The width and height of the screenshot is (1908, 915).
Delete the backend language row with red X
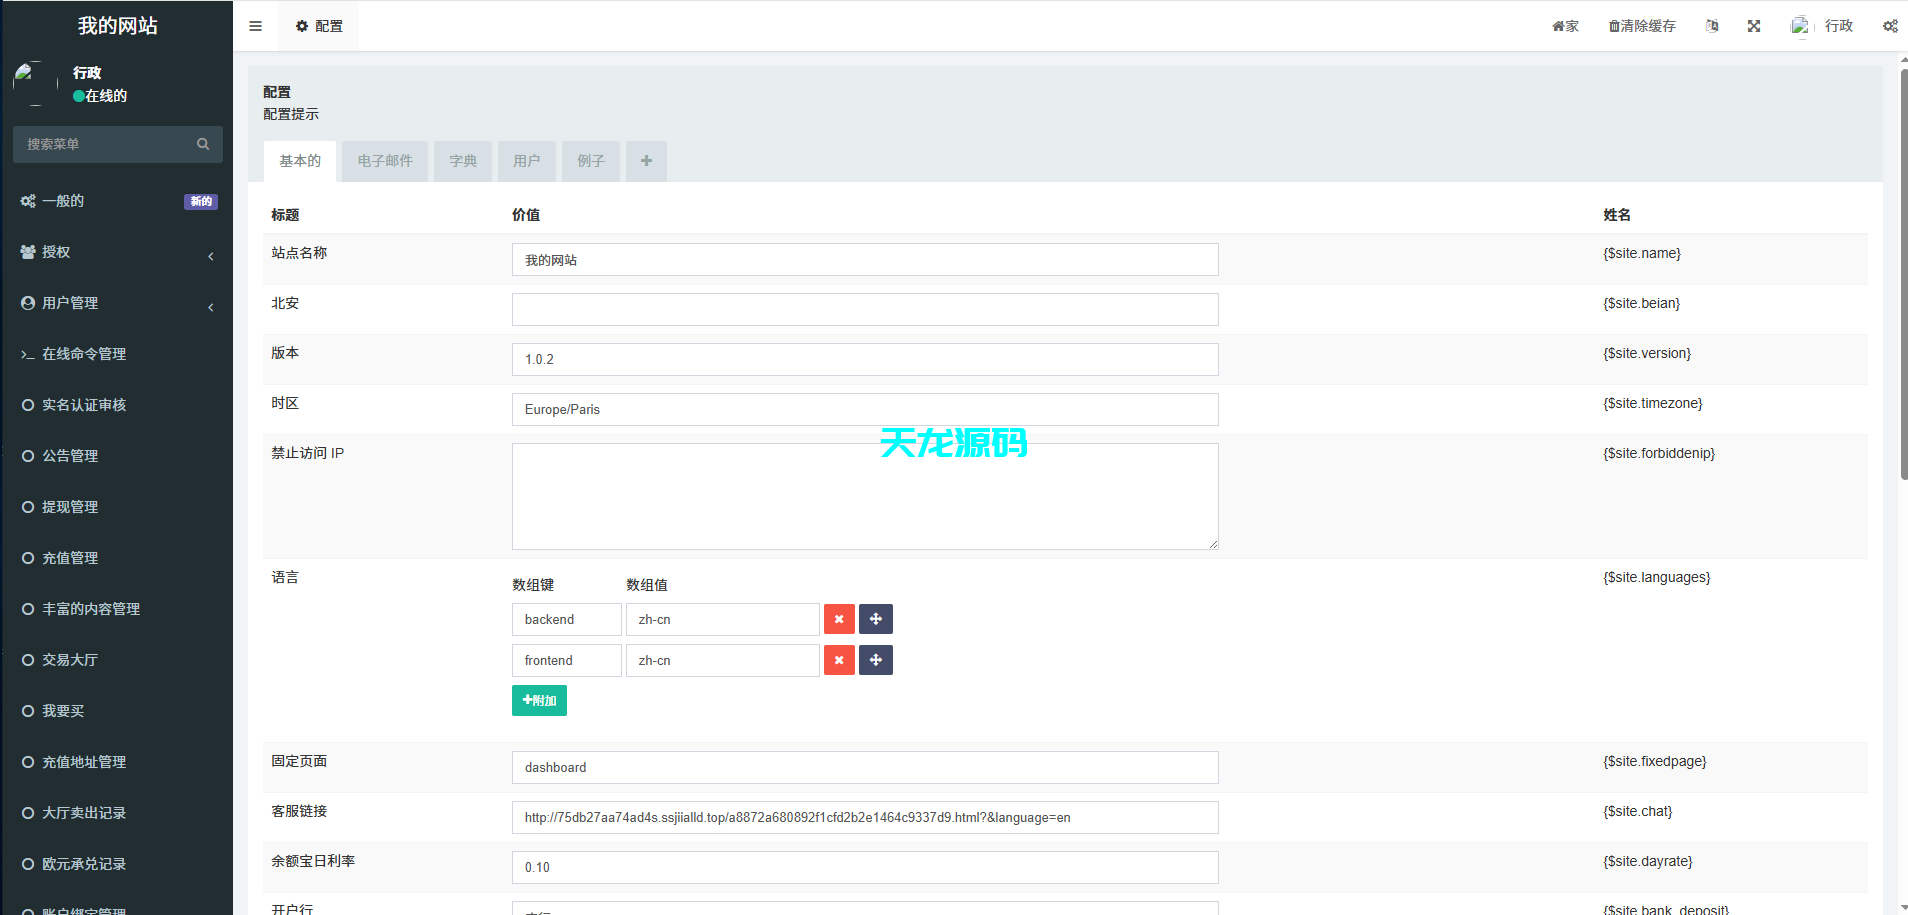(838, 619)
